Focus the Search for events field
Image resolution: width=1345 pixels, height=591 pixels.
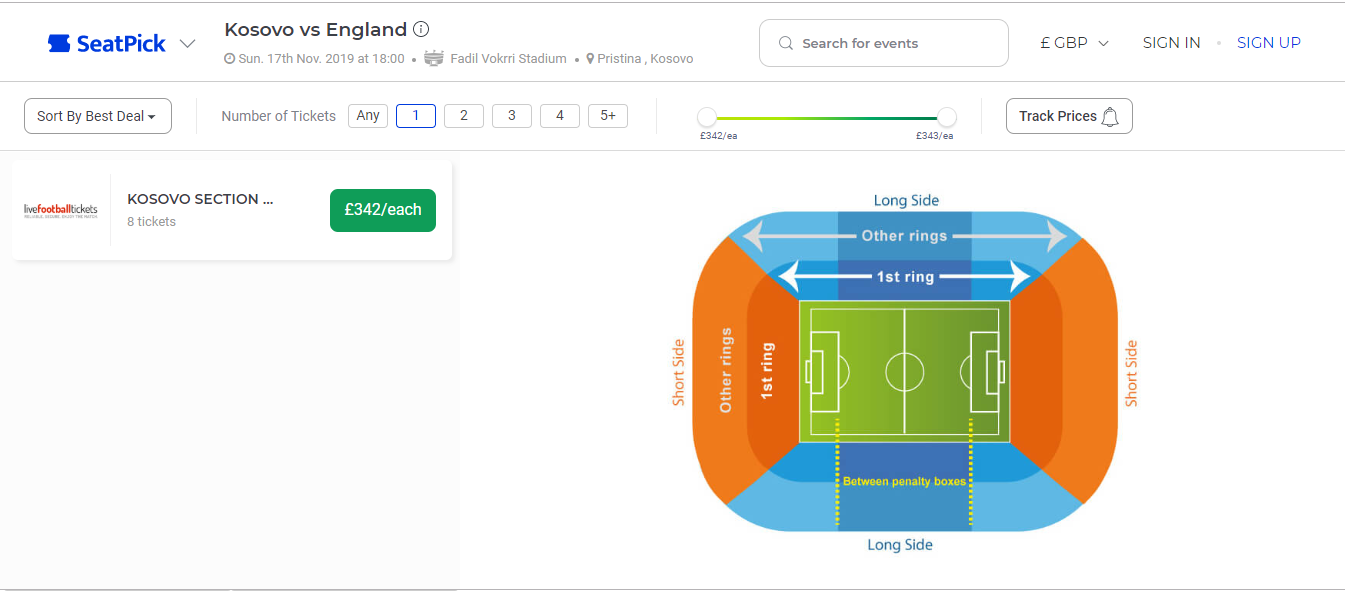click(895, 44)
